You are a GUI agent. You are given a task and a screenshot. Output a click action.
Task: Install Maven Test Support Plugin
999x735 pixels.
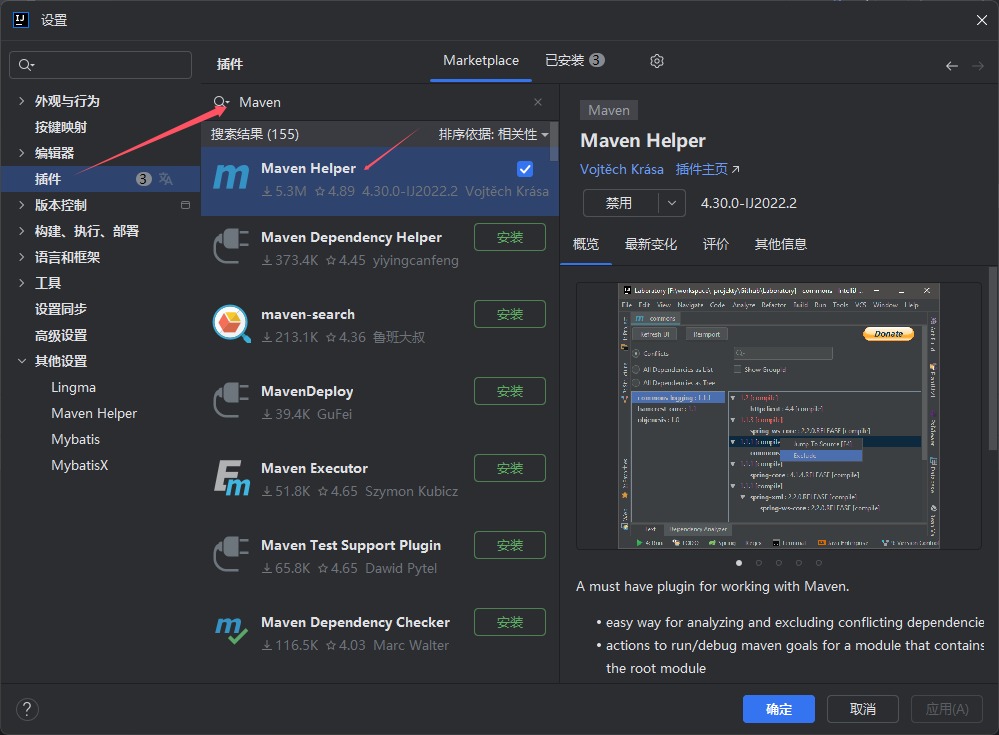[x=510, y=545]
